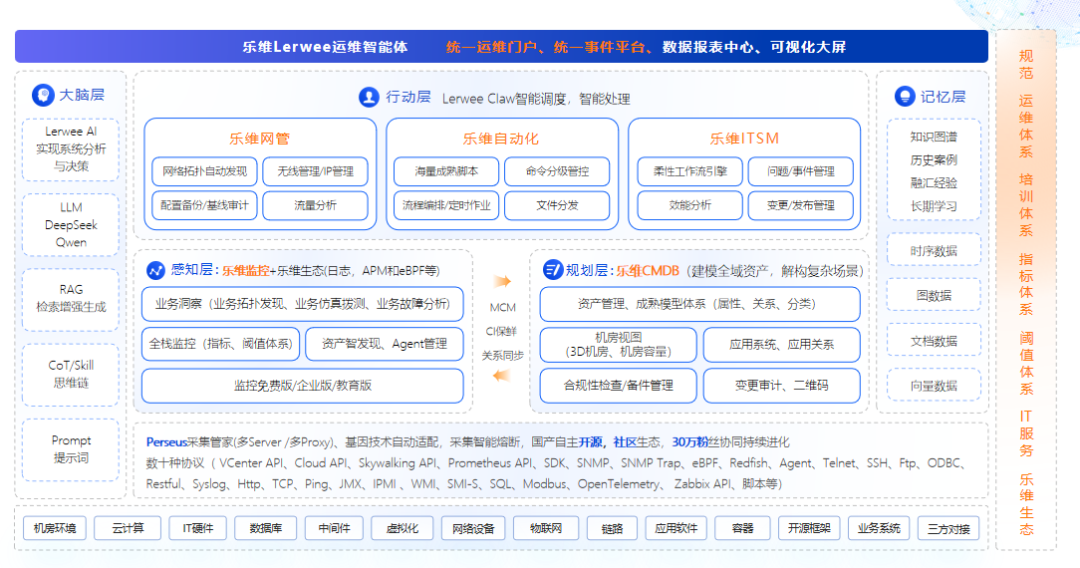The width and height of the screenshot is (1080, 568).
Task: Select 柔性工作流引擎 under 乐维ITSM
Action: (689, 171)
